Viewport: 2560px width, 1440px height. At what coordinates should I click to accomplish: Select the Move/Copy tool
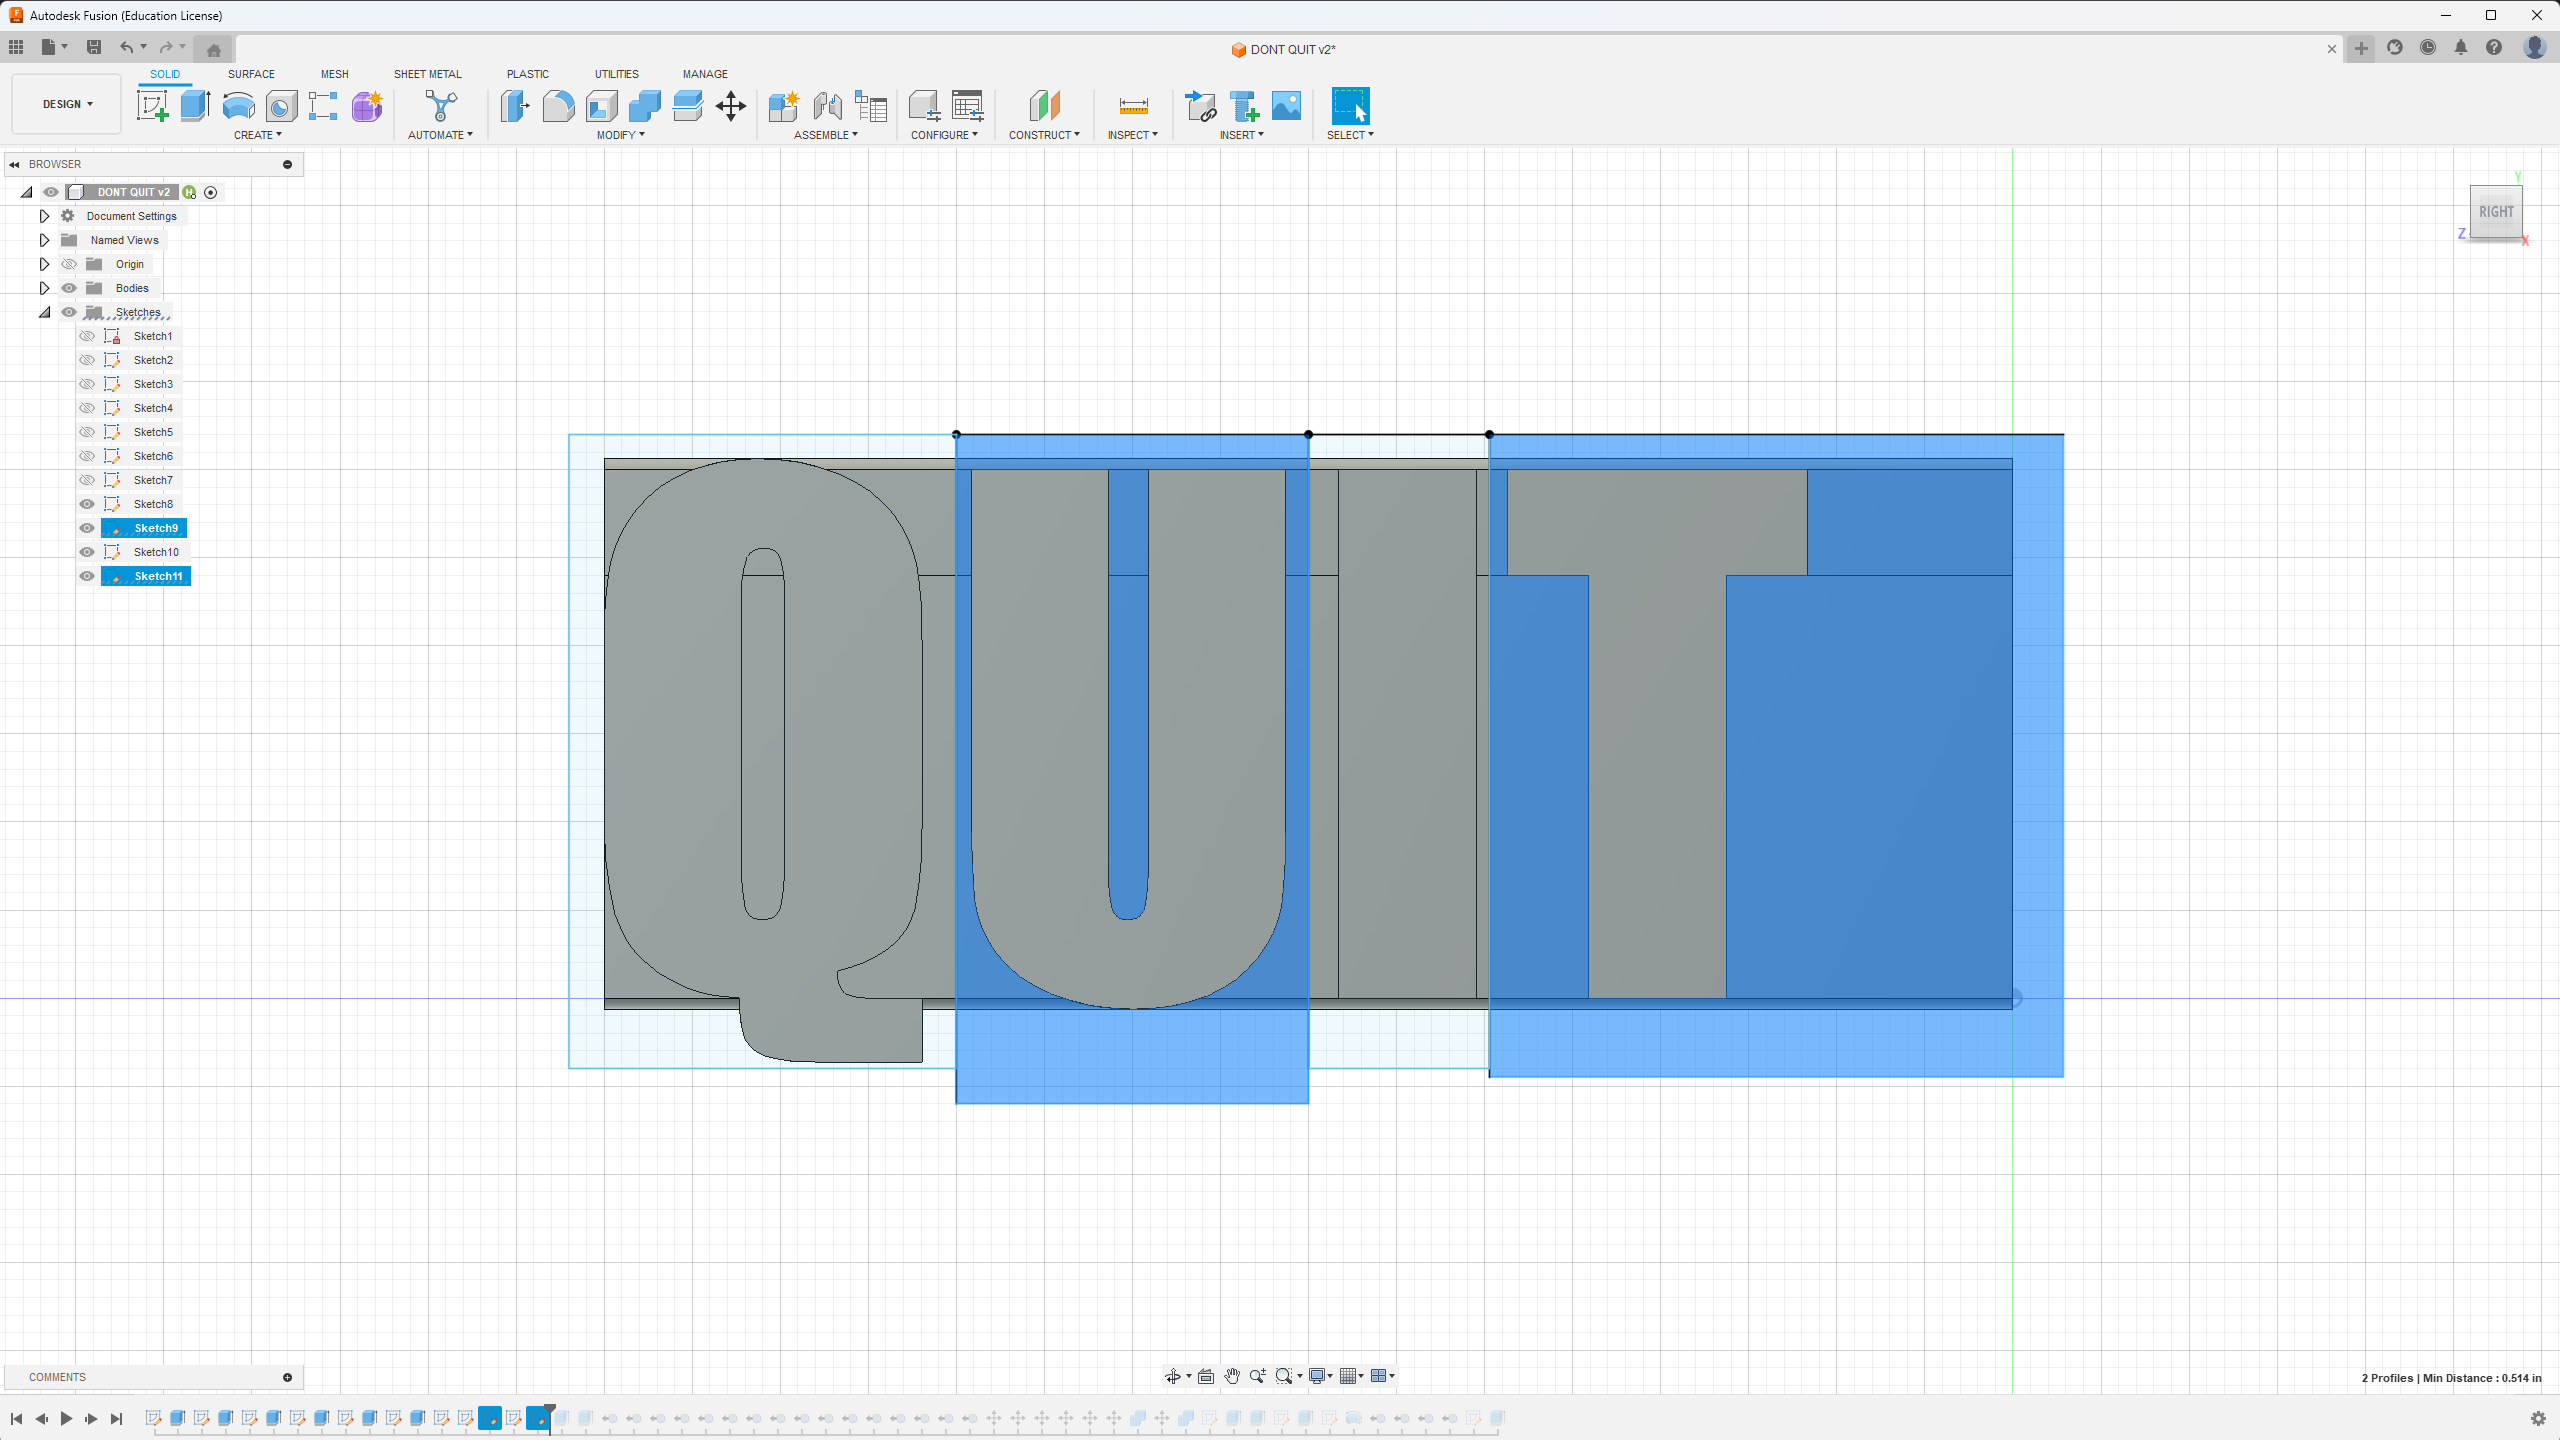731,106
